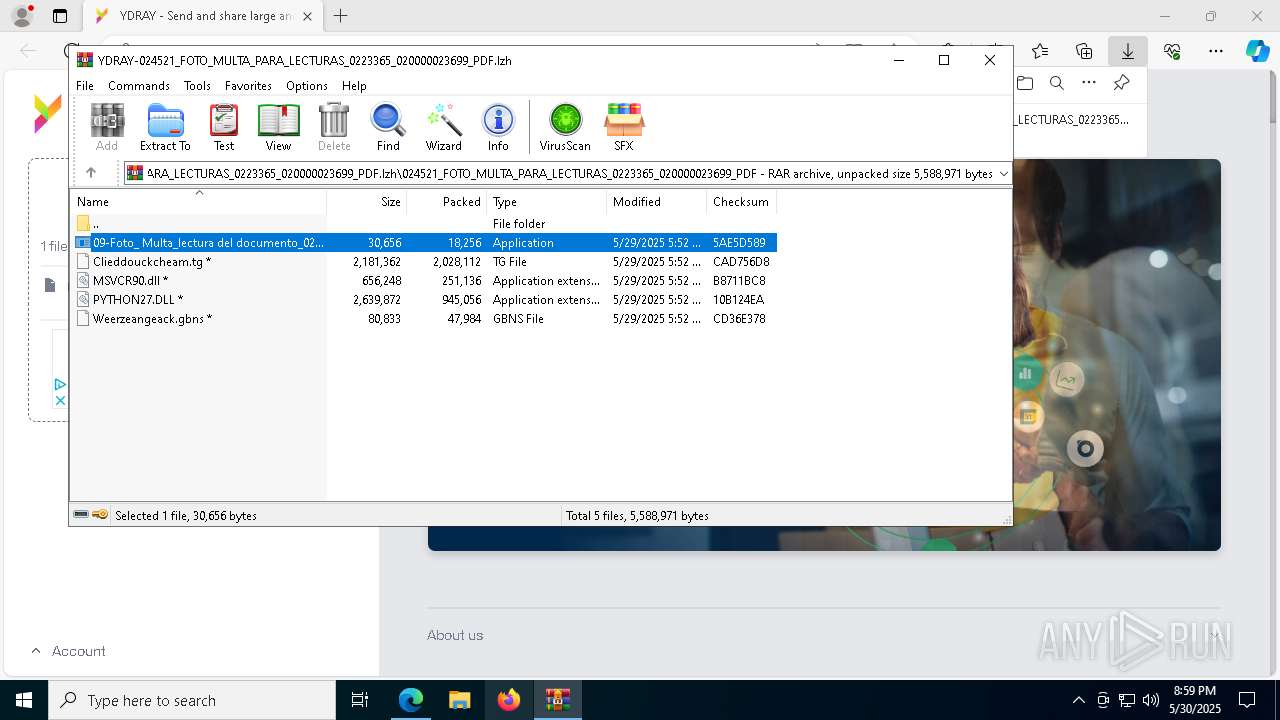Click the Extract To toolbar icon
This screenshot has height=720, width=1280.
(165, 127)
